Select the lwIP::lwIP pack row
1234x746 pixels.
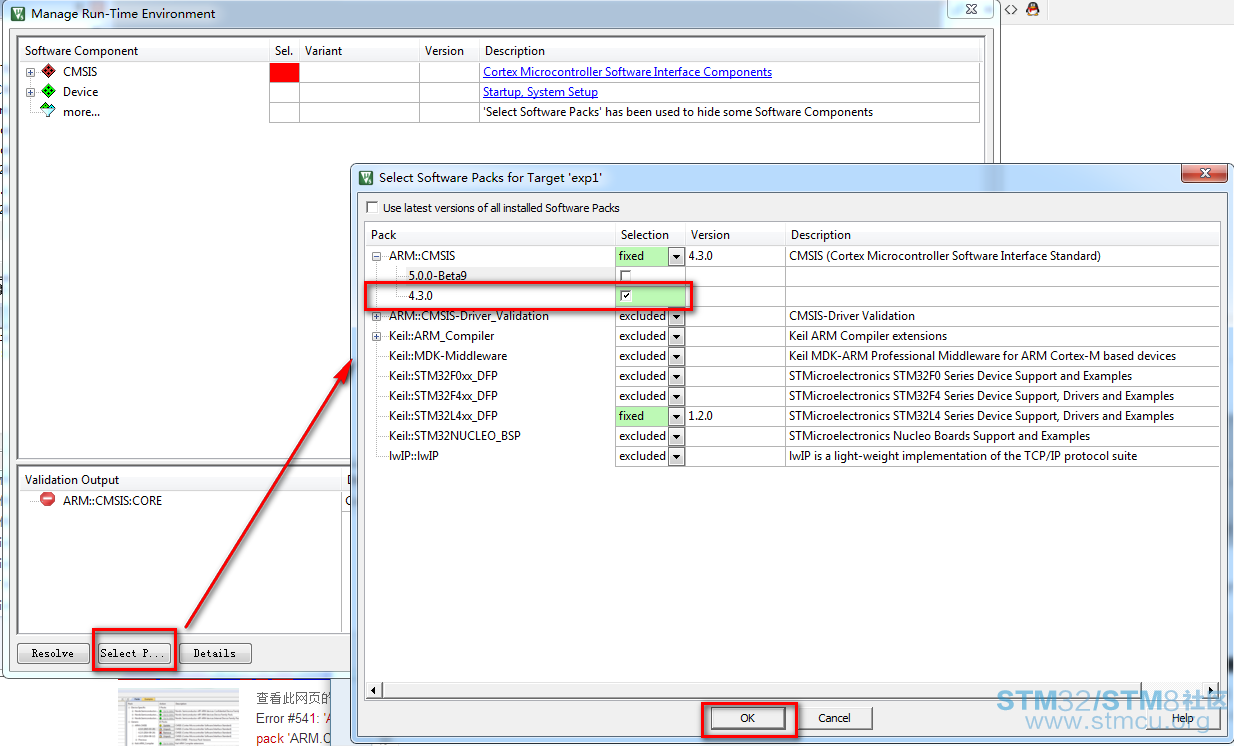pyautogui.click(x=414, y=456)
